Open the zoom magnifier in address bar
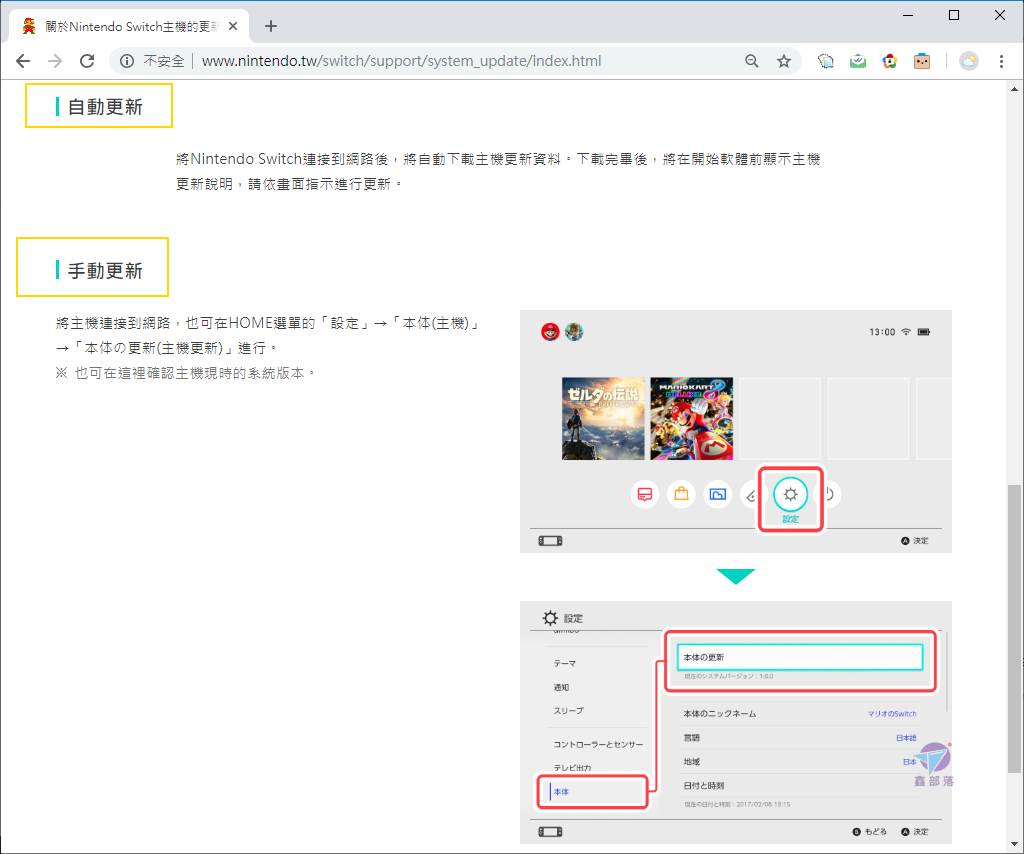Image resolution: width=1024 pixels, height=854 pixels. (752, 61)
